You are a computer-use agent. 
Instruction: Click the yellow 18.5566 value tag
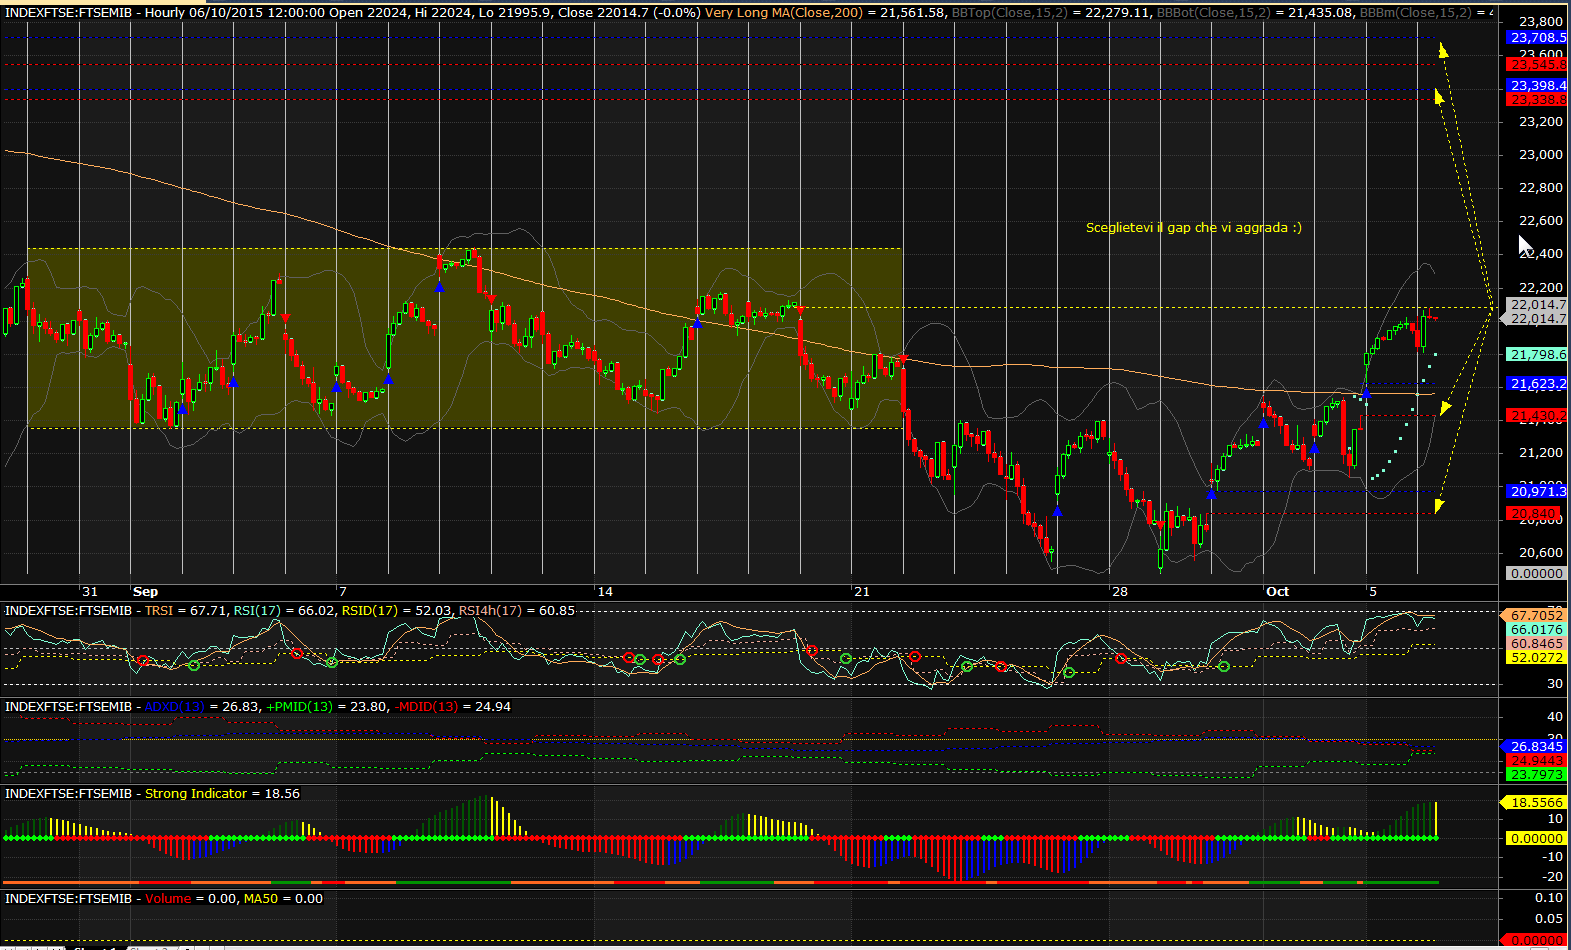(1533, 802)
